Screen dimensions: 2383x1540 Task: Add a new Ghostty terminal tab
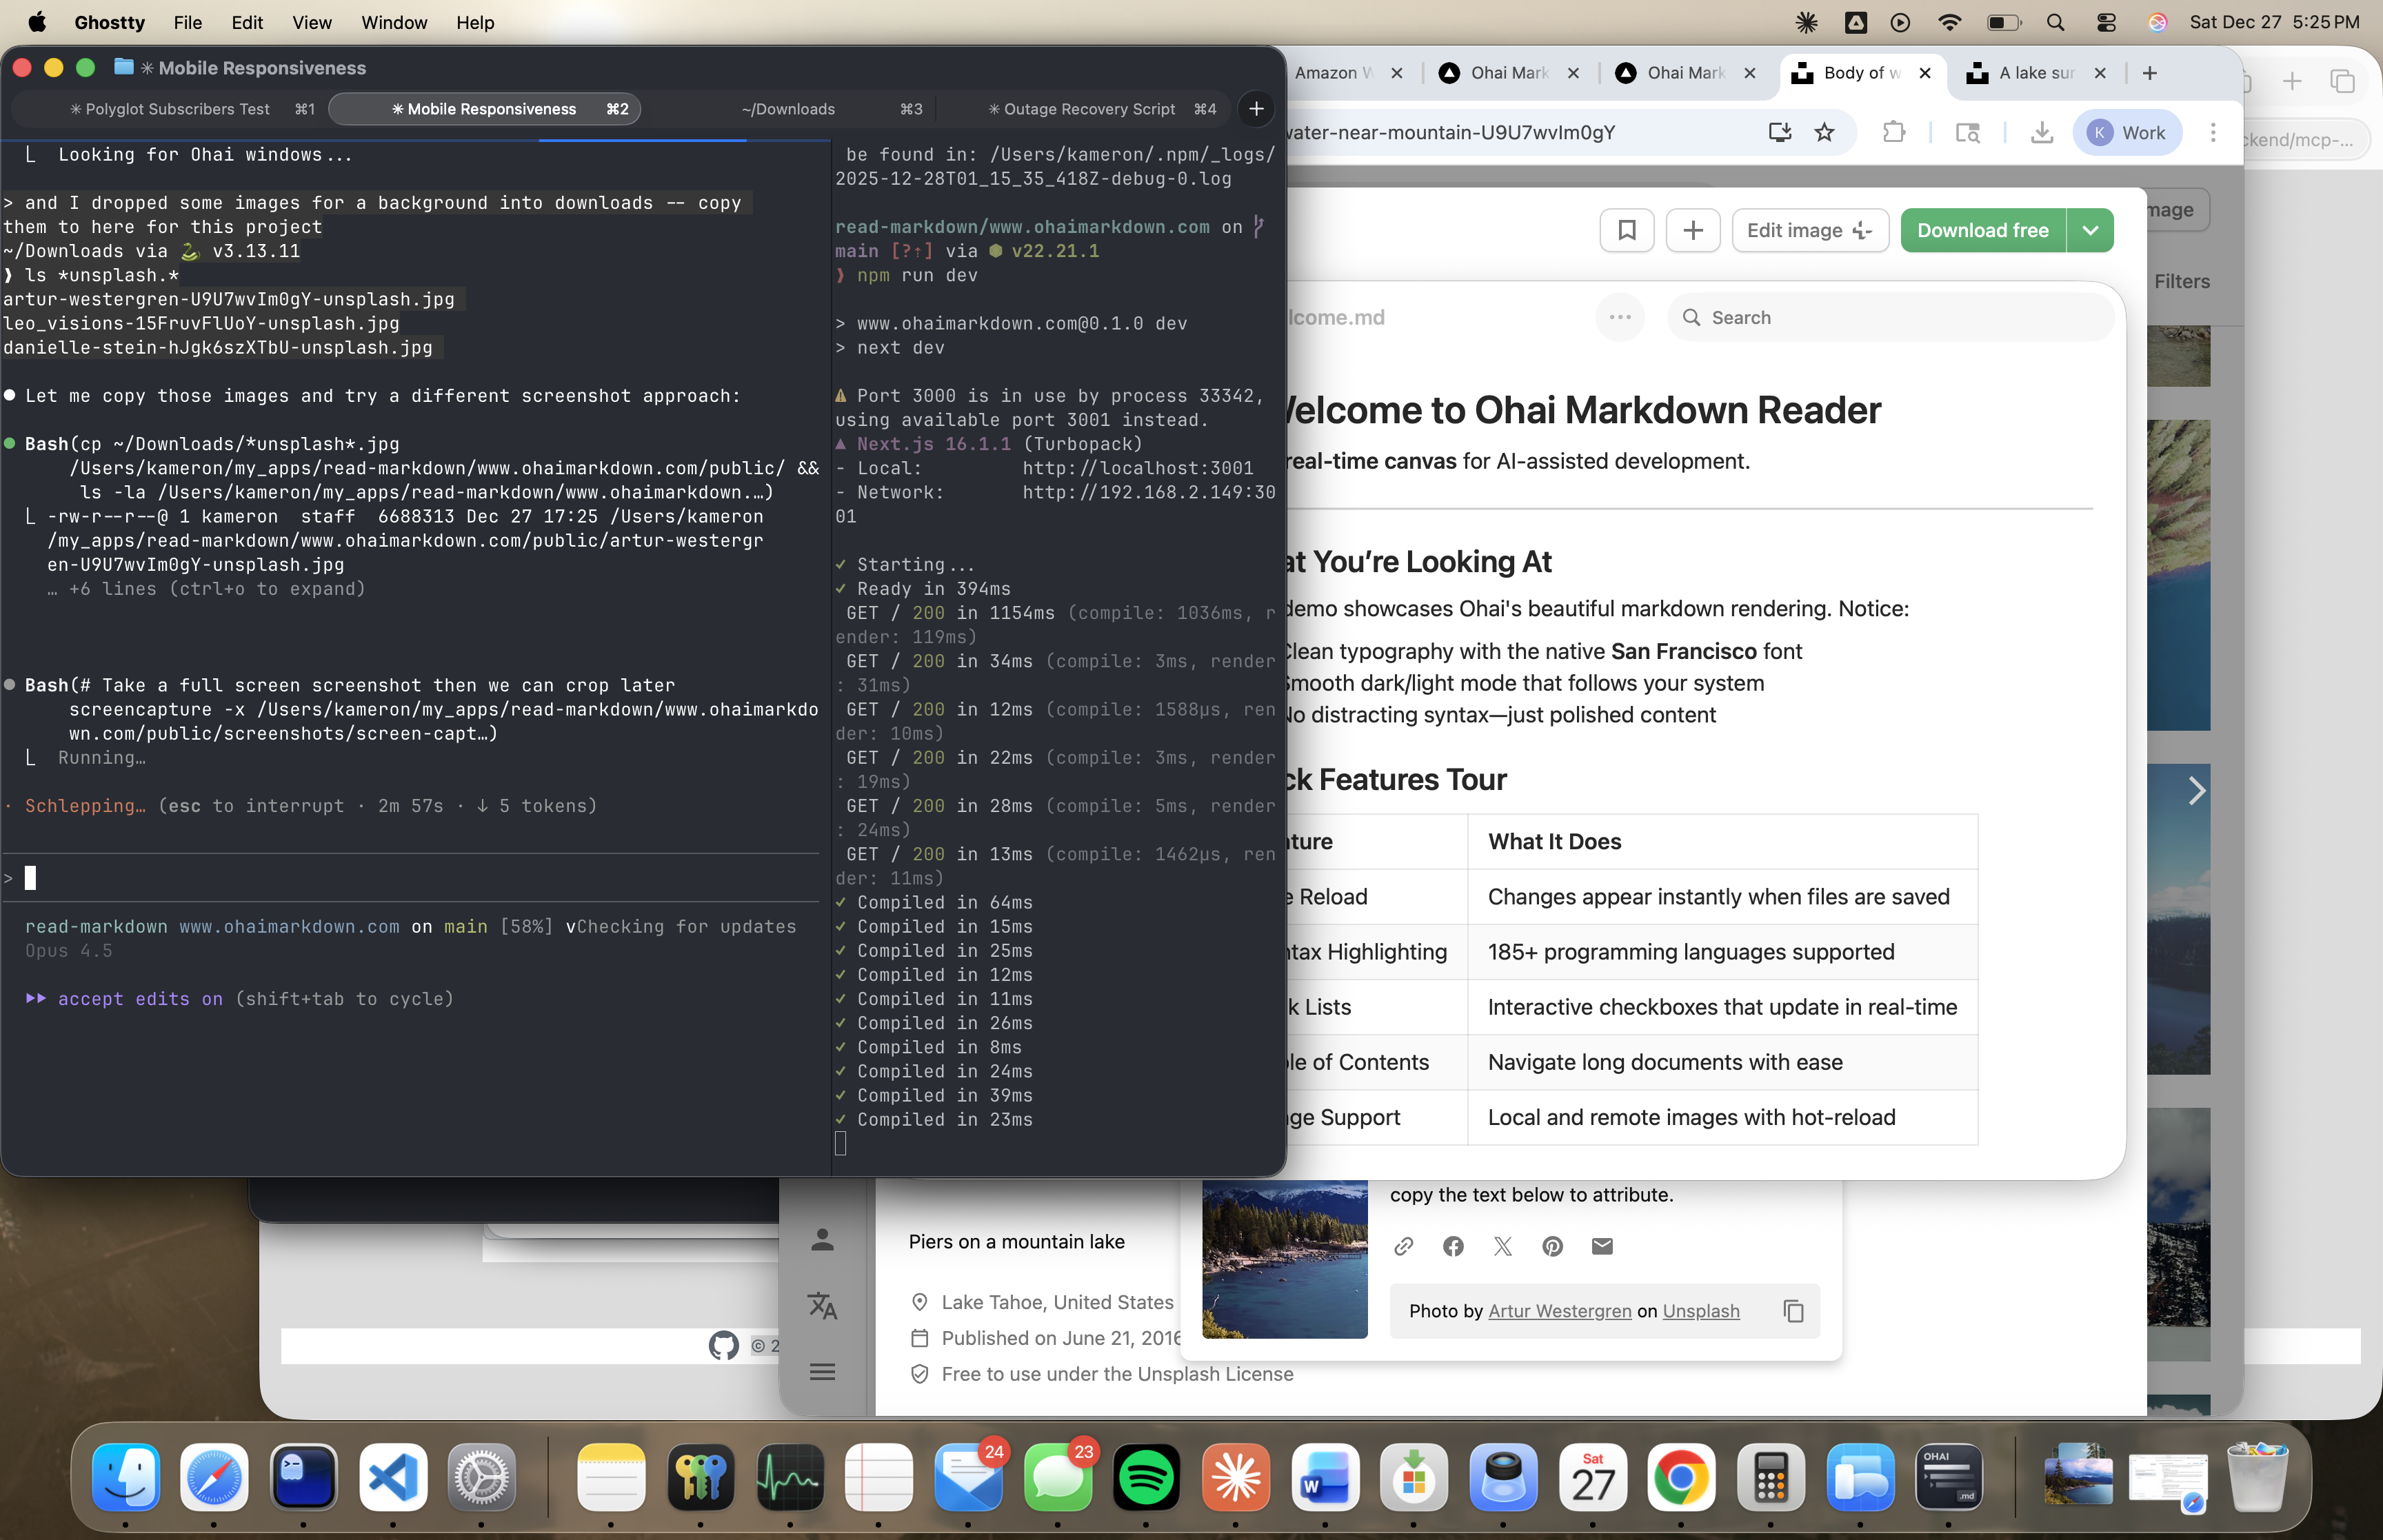[x=1256, y=109]
